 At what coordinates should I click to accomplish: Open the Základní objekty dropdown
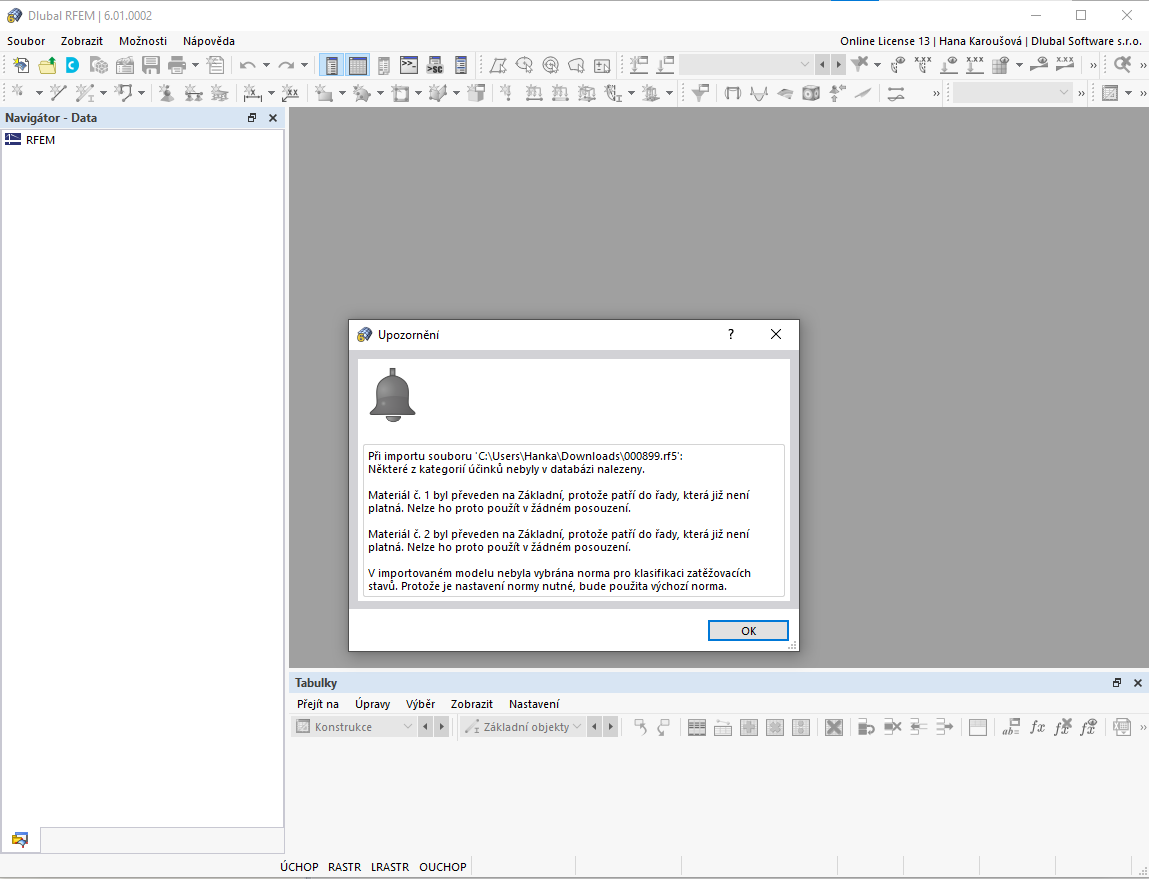point(523,727)
